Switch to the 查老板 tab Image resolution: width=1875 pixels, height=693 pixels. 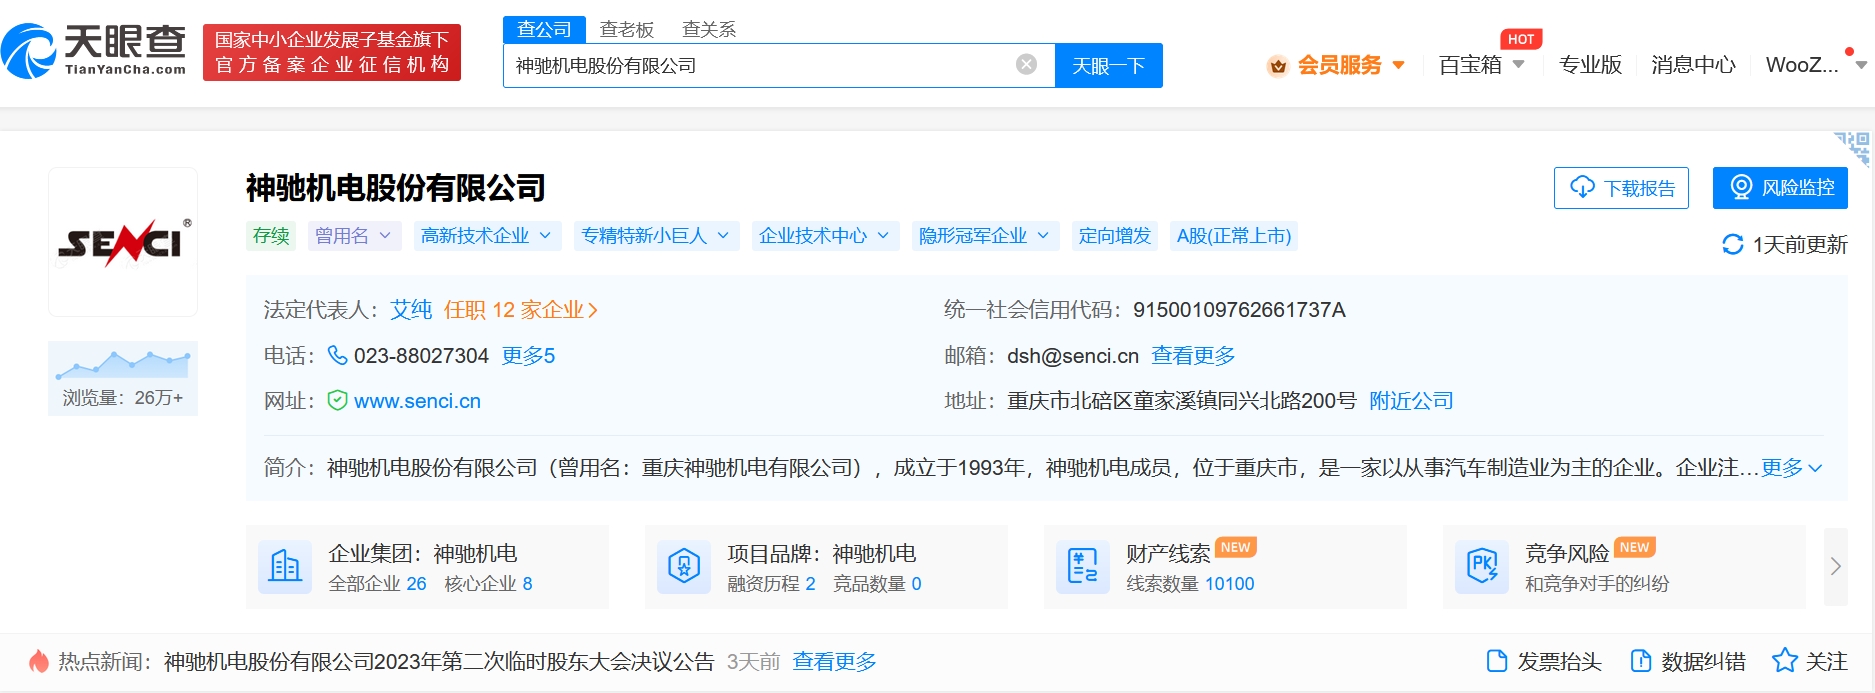(x=627, y=30)
